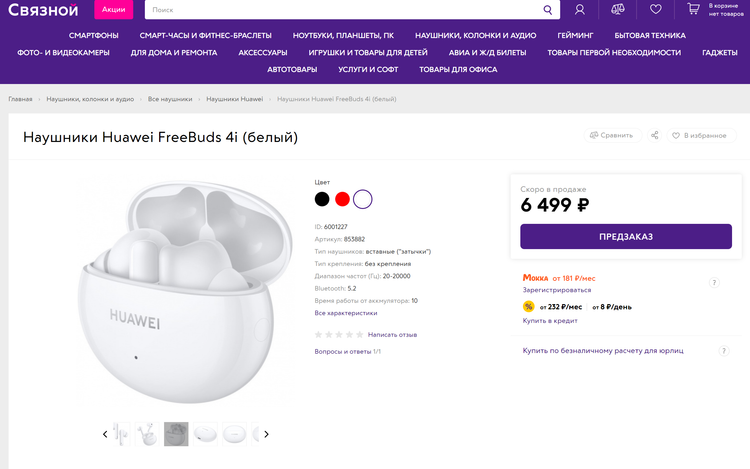The height and width of the screenshot is (469, 750).
Task: Show next thumbnails with right arrow
Action: pos(266,434)
